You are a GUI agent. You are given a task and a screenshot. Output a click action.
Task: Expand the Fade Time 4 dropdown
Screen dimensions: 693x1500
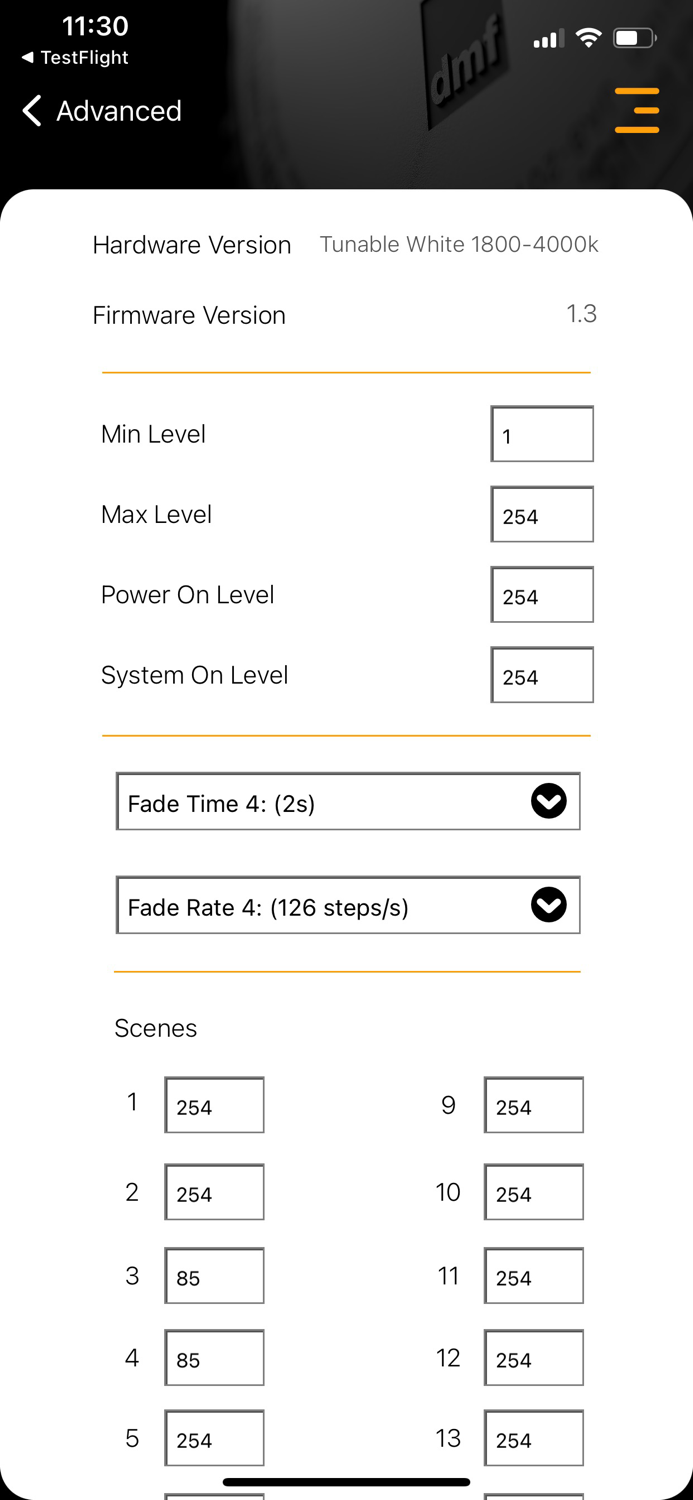coord(347,801)
